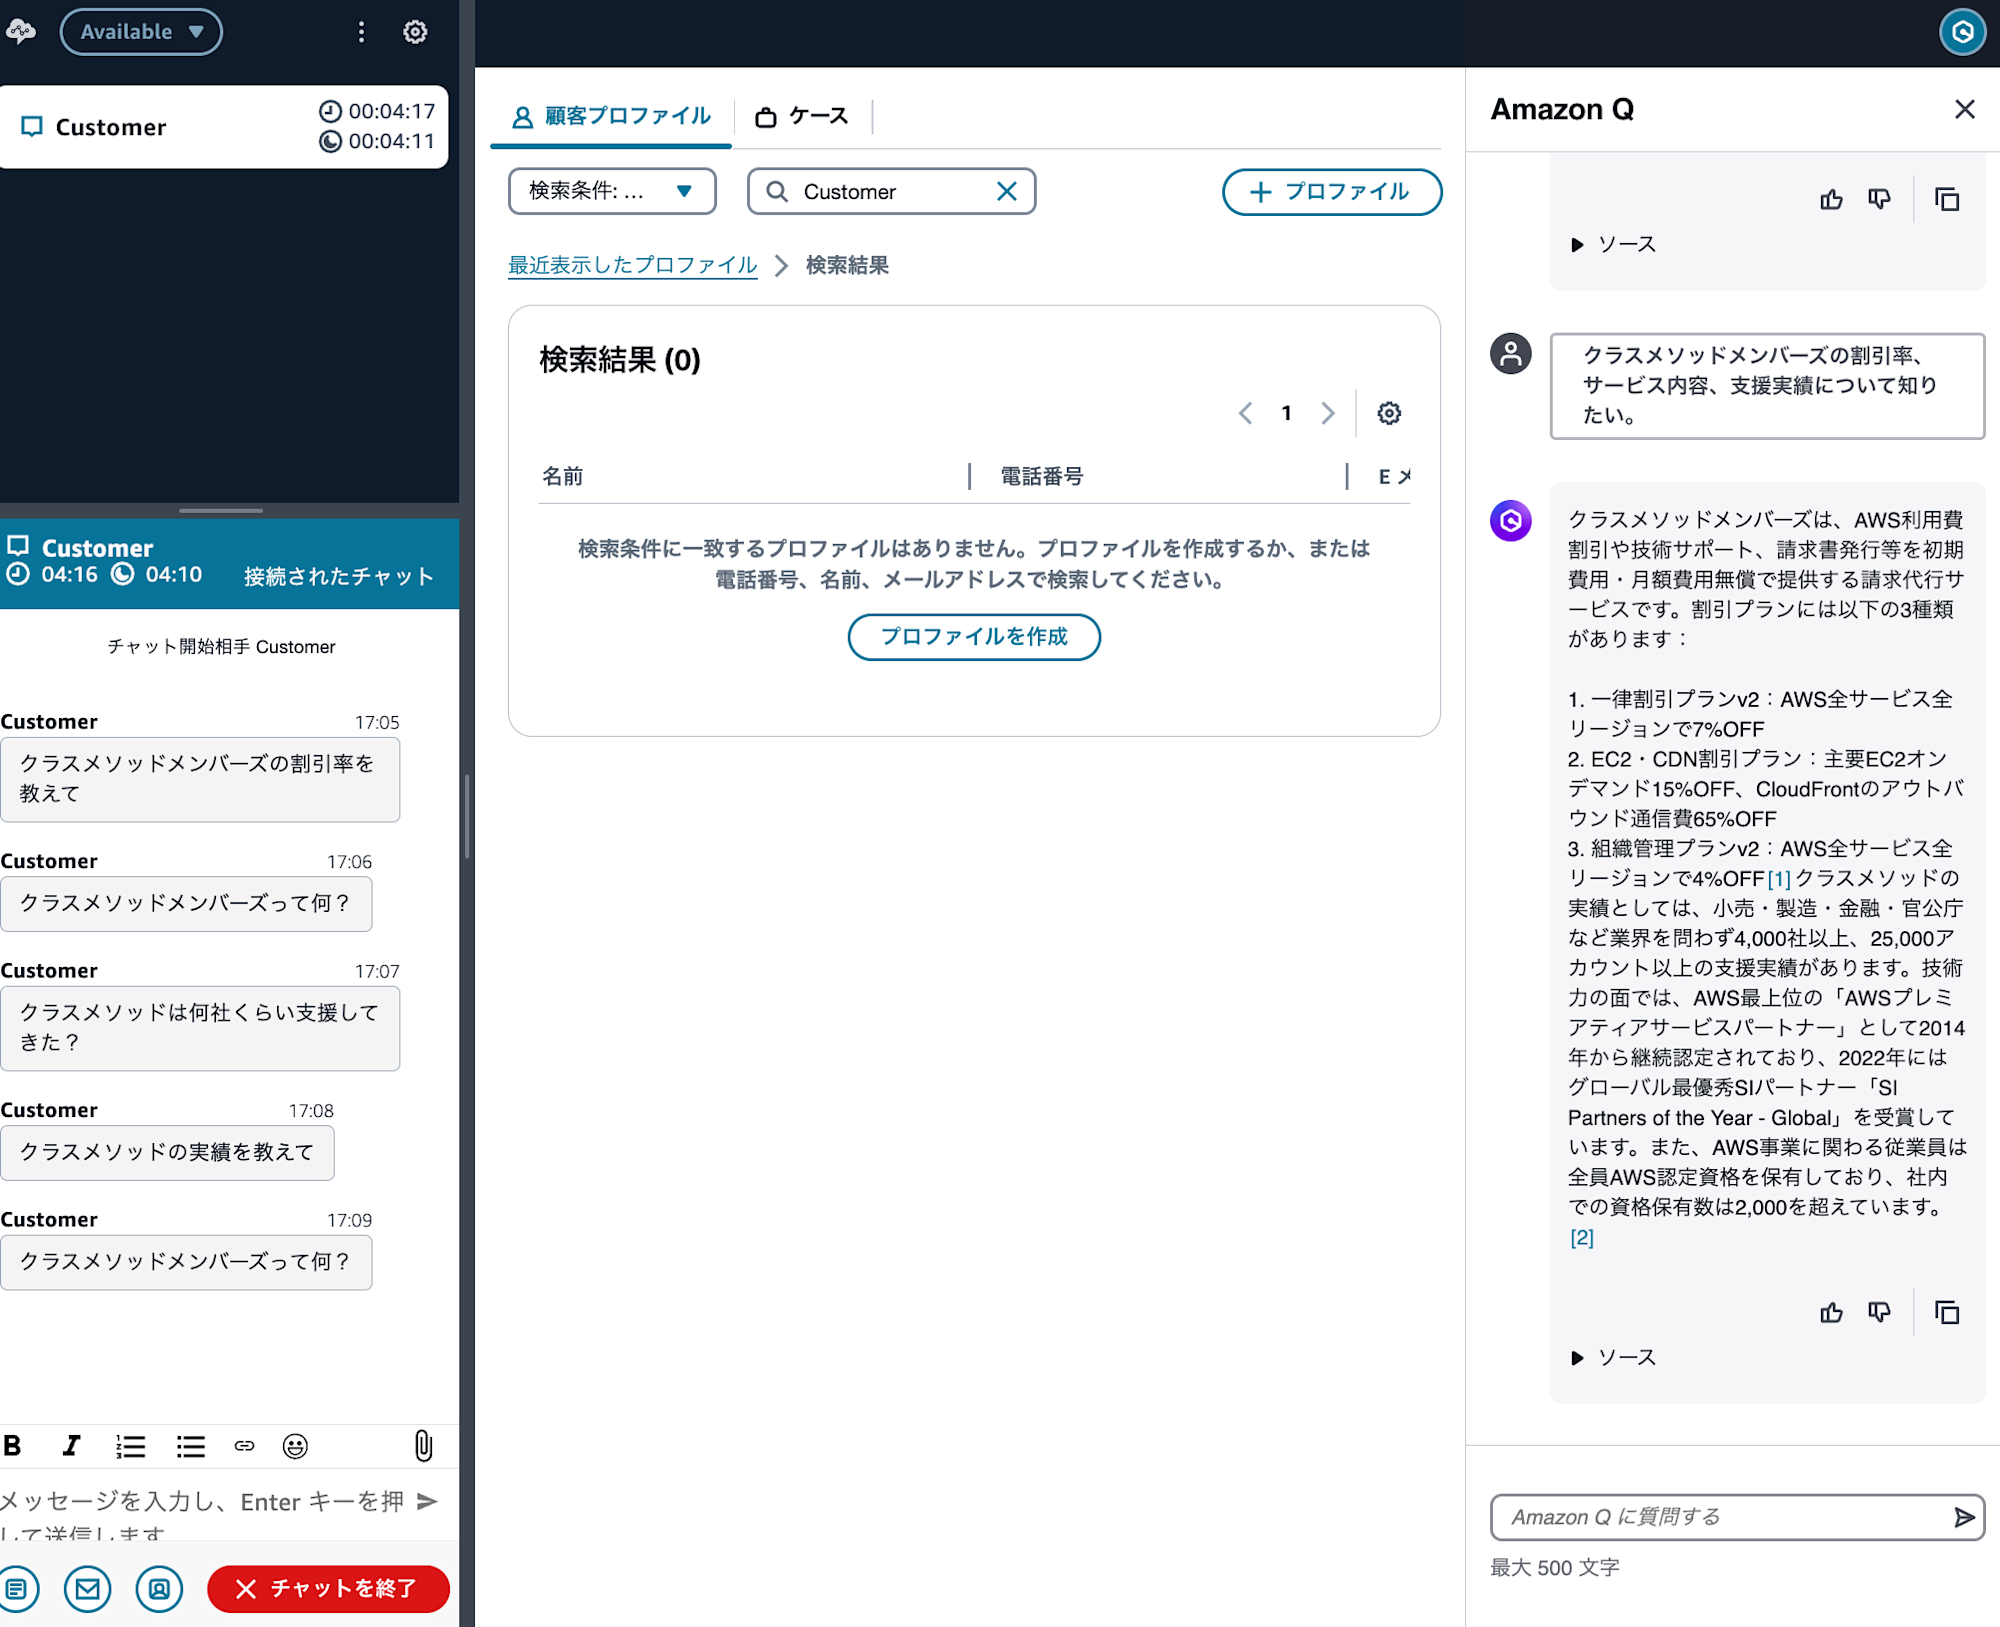Toggle bold formatting in chat
2000x1627 pixels.
pos(13,1446)
